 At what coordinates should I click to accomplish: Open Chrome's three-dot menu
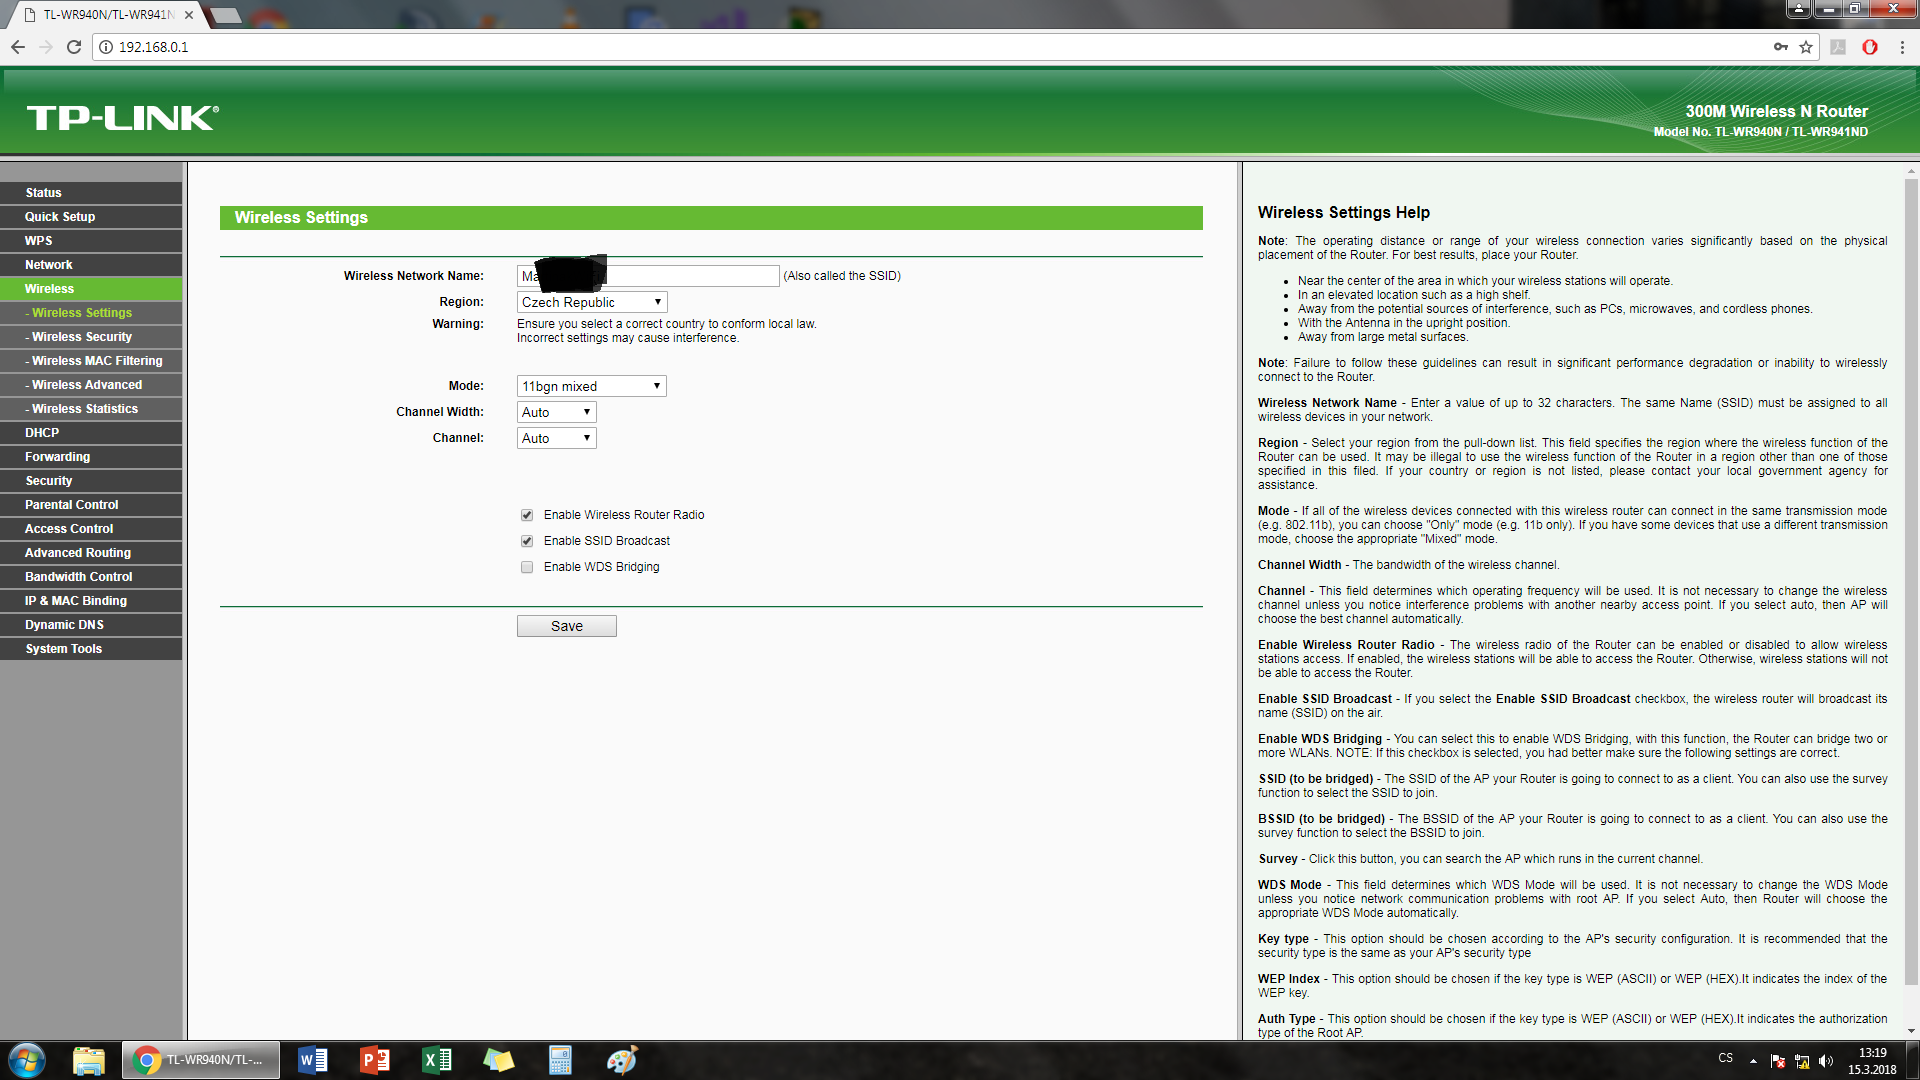(x=1902, y=47)
